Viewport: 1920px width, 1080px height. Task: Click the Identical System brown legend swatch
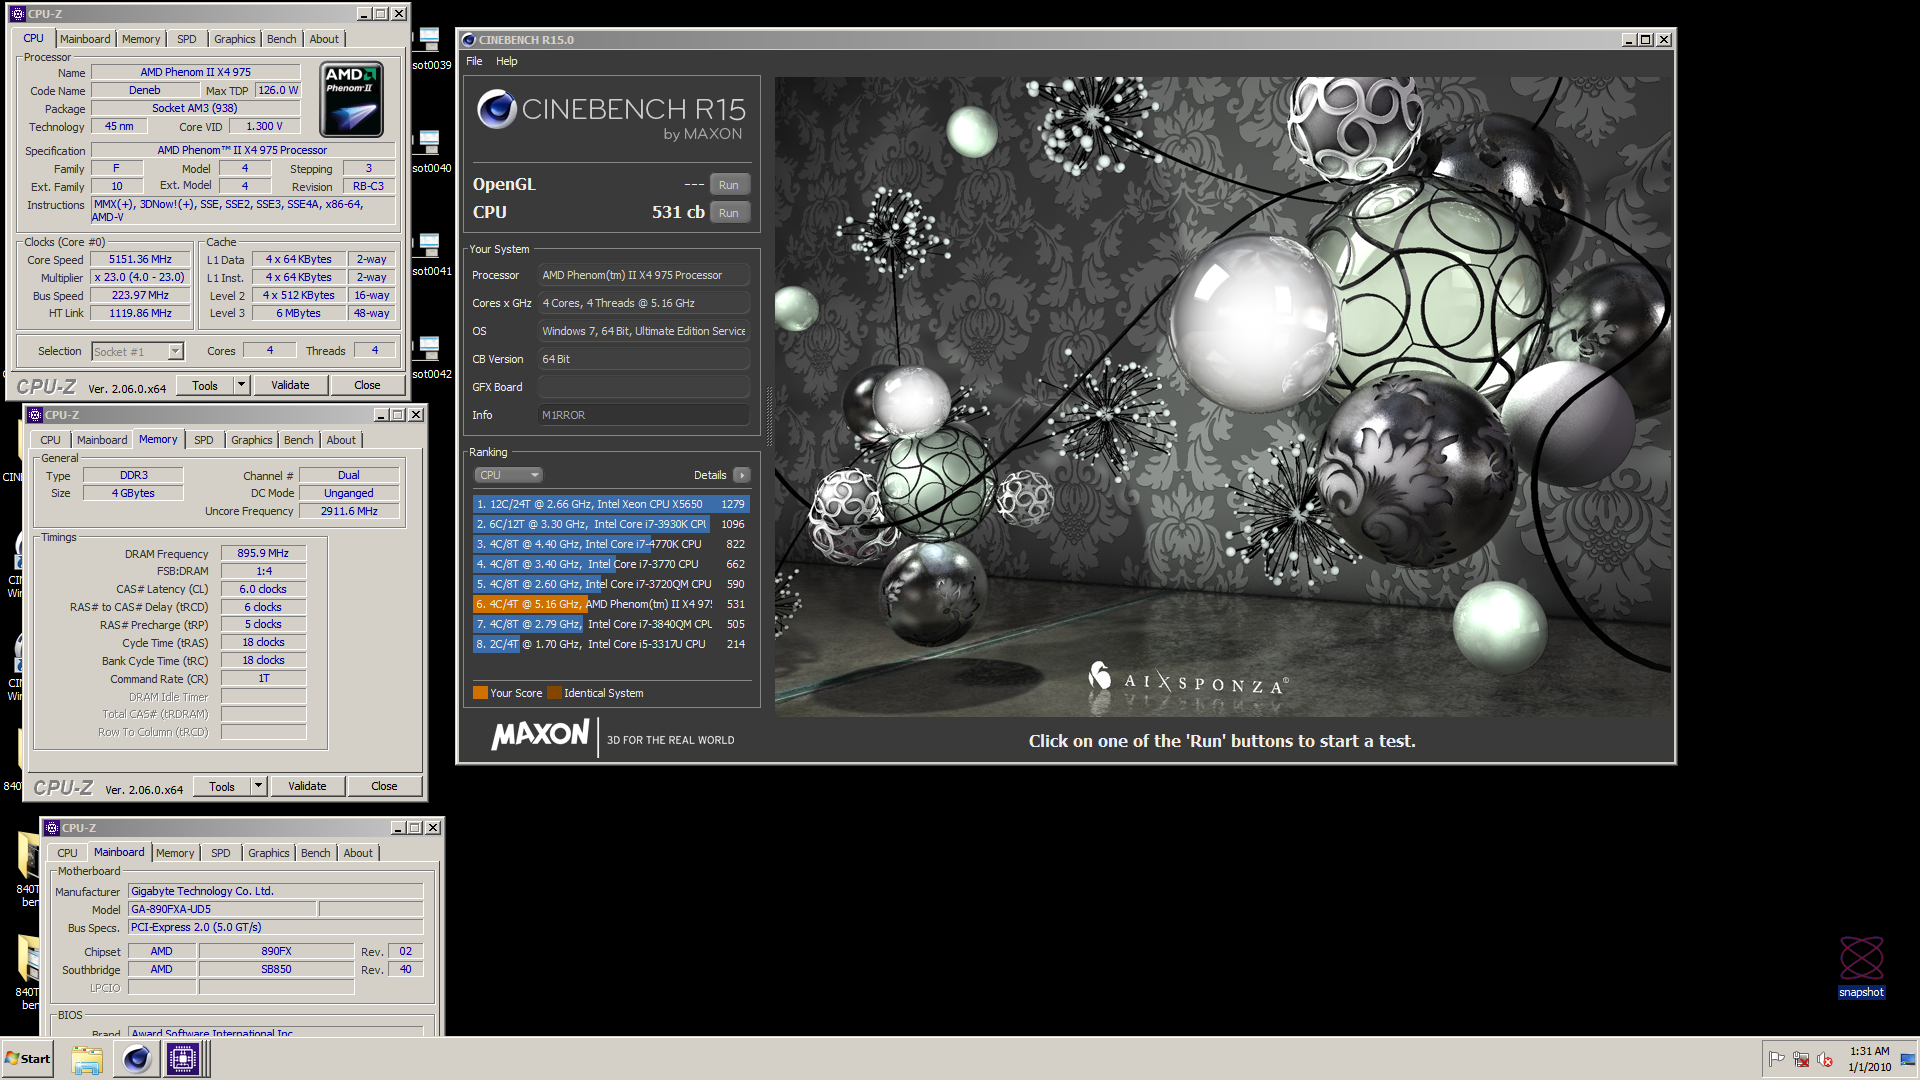pyautogui.click(x=554, y=693)
